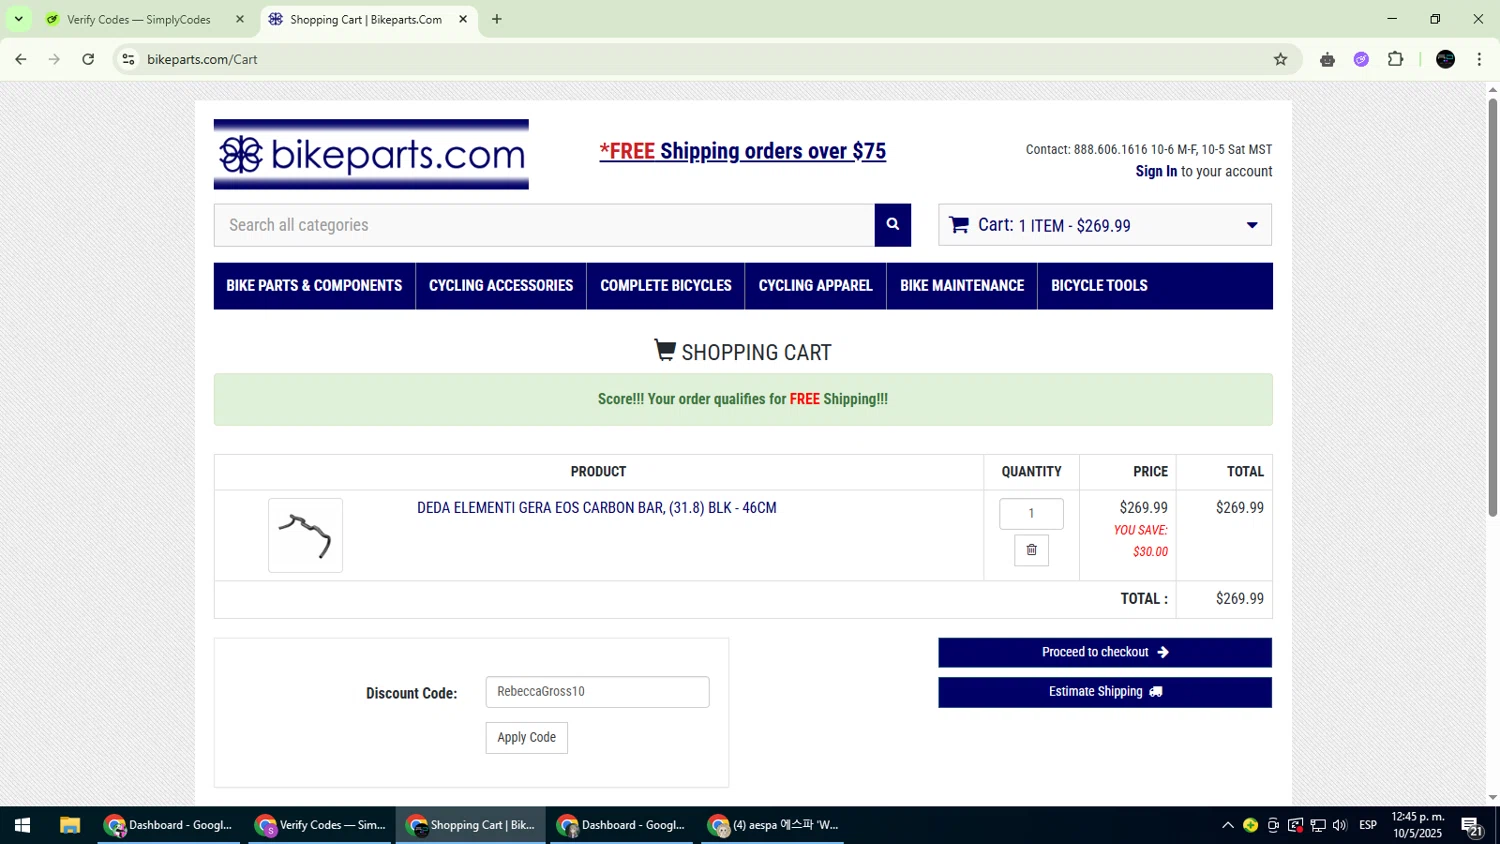Click the PRODUCT column header
The height and width of the screenshot is (844, 1500).
598,472
